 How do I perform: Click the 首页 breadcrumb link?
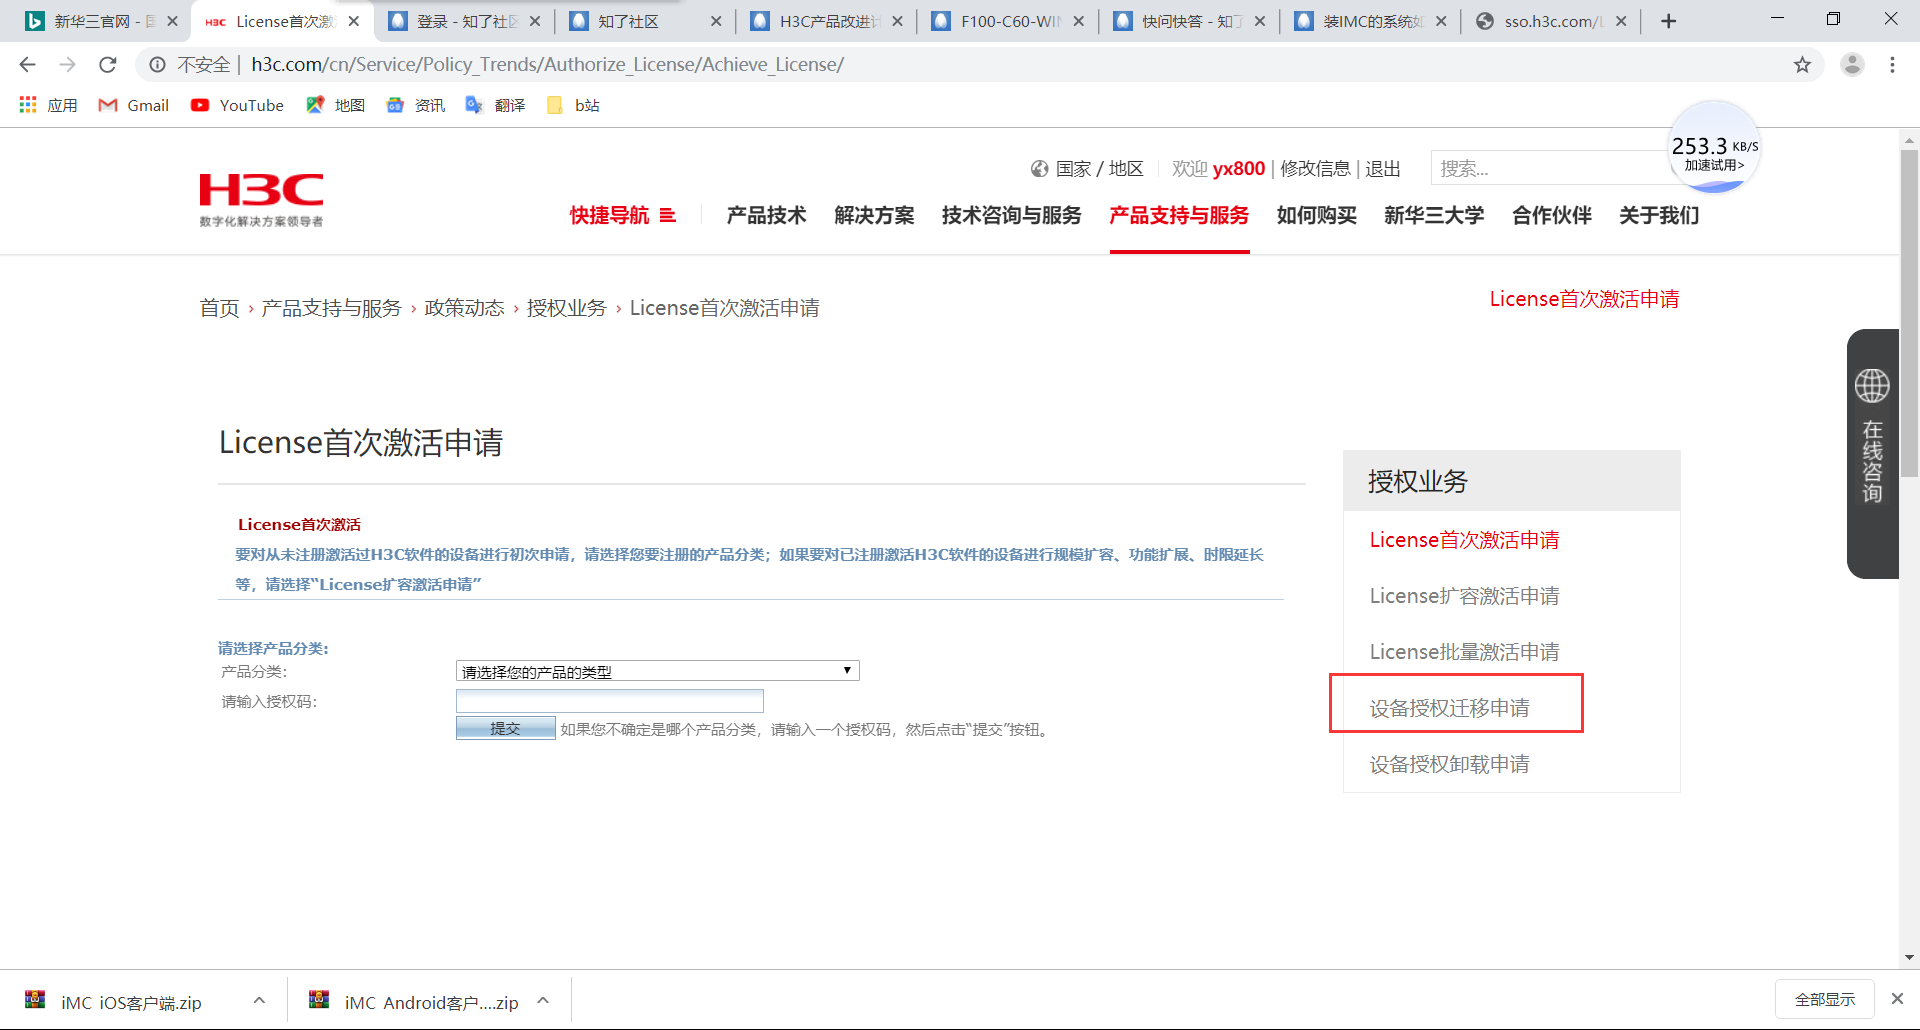[219, 308]
